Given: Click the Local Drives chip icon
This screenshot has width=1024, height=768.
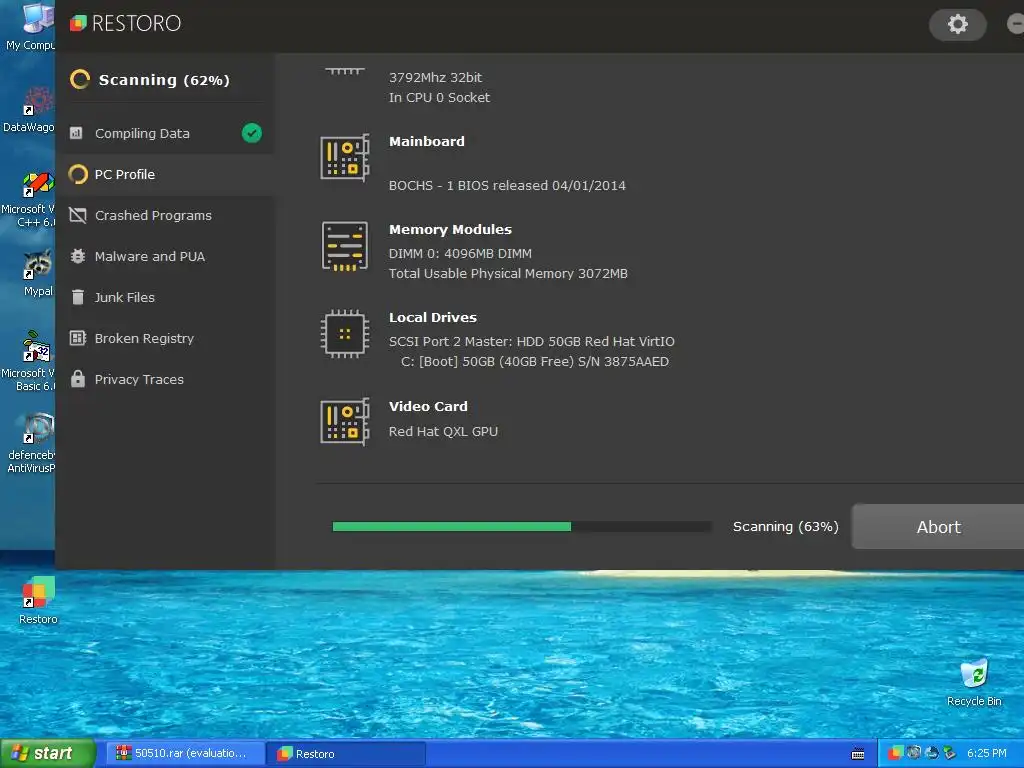Looking at the screenshot, I should click(345, 334).
